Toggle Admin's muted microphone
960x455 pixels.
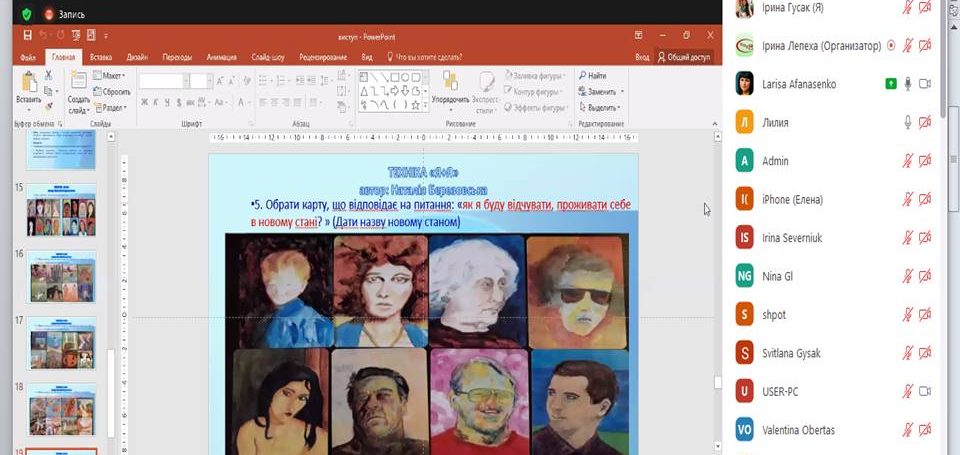pos(908,161)
